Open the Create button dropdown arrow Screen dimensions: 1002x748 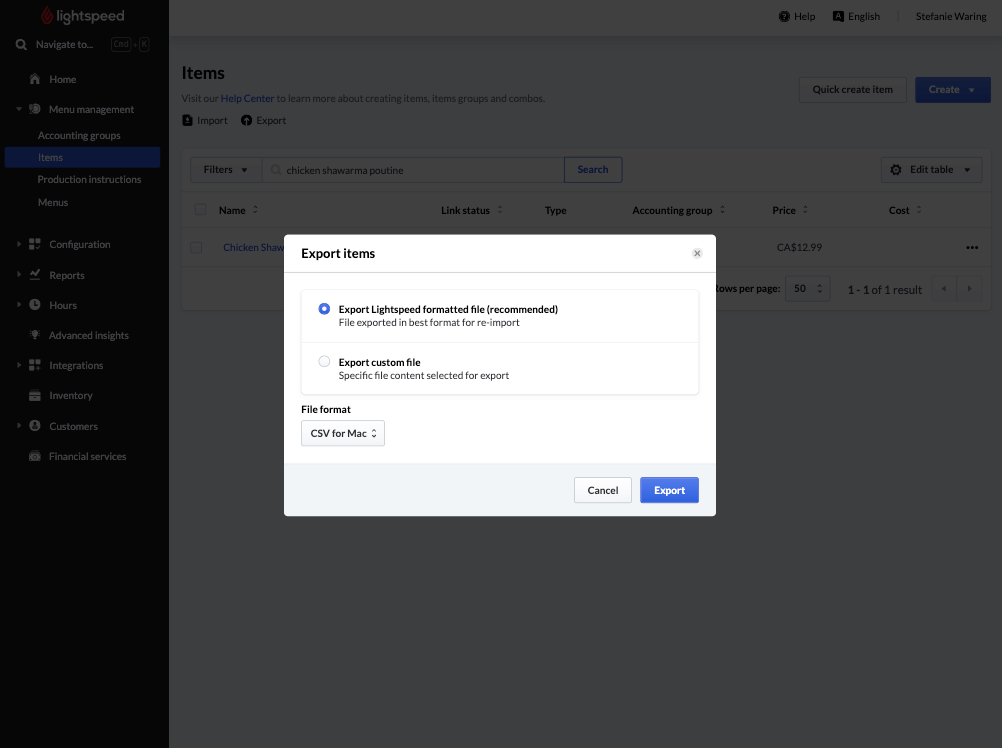click(x=971, y=90)
